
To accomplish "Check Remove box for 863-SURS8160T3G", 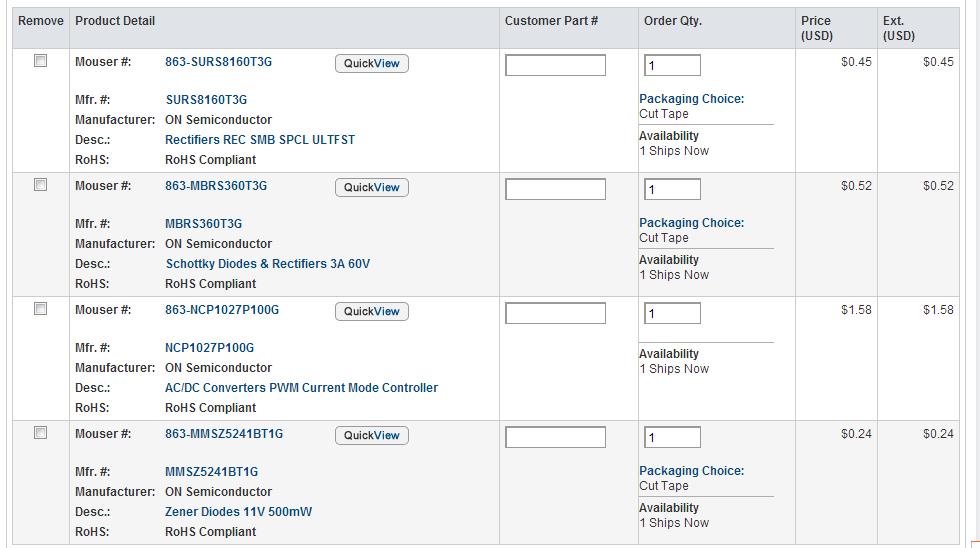I will (x=41, y=61).
